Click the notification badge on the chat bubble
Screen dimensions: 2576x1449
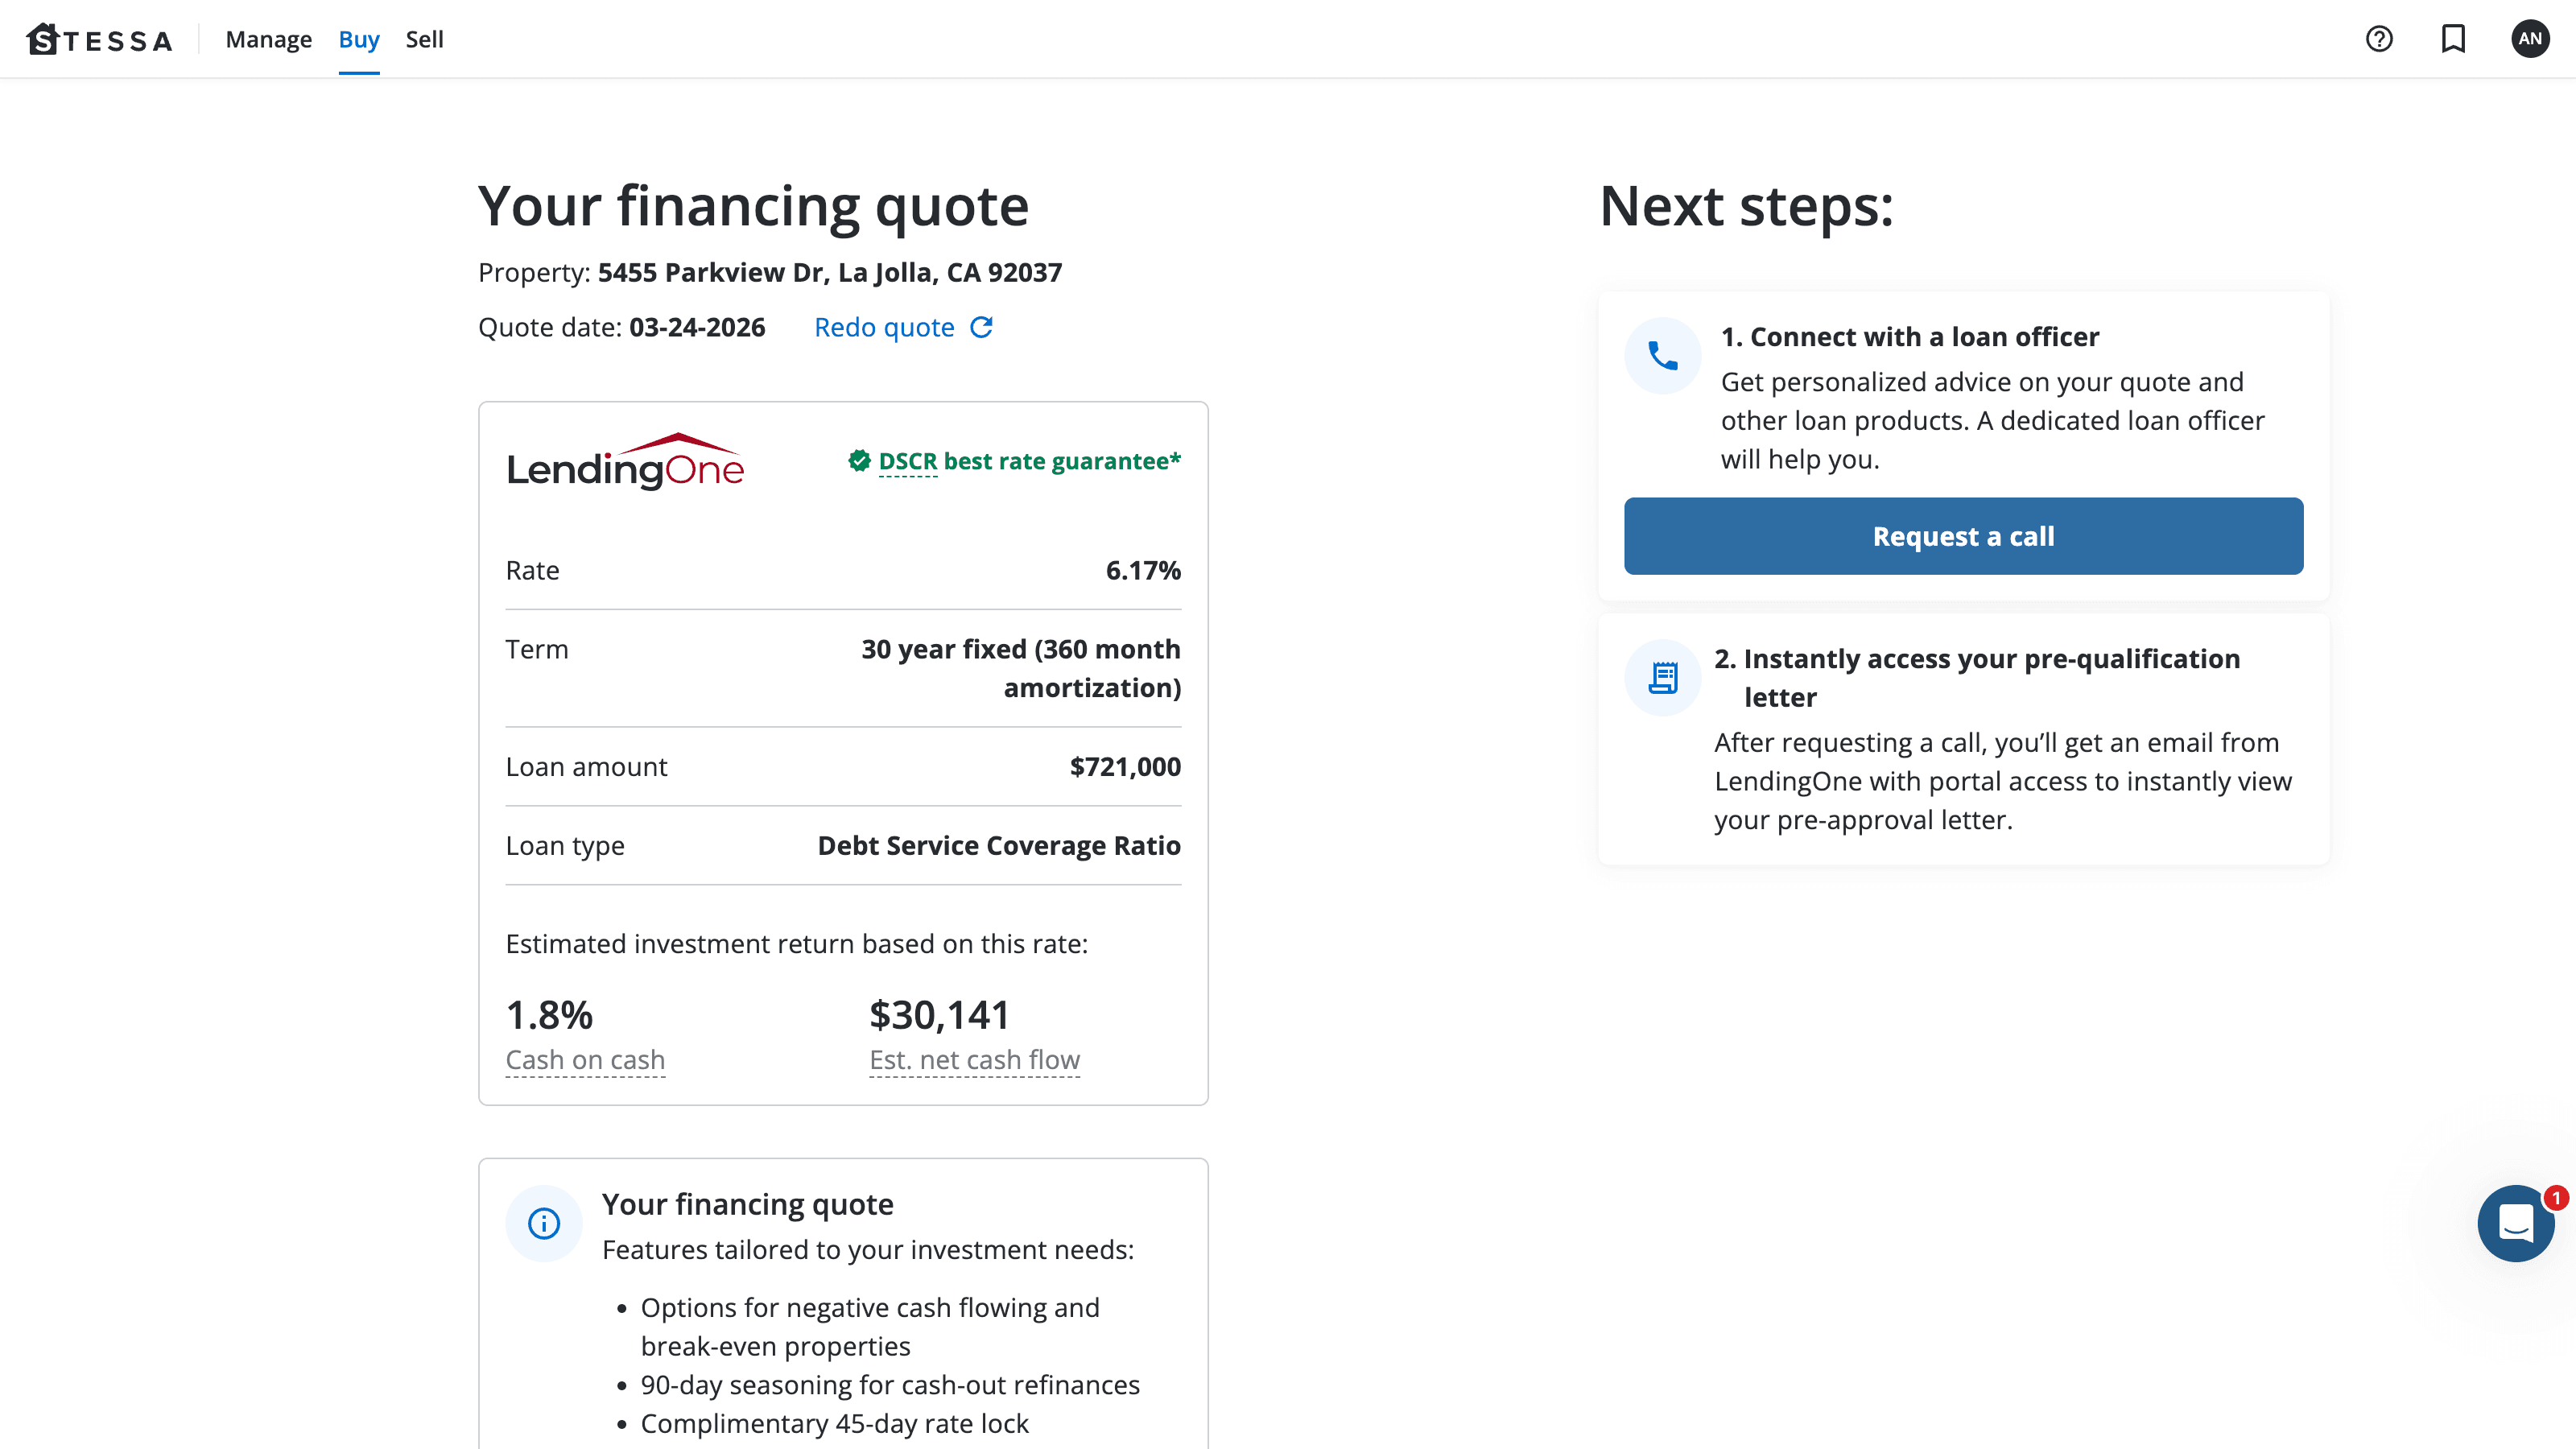pos(2556,1196)
